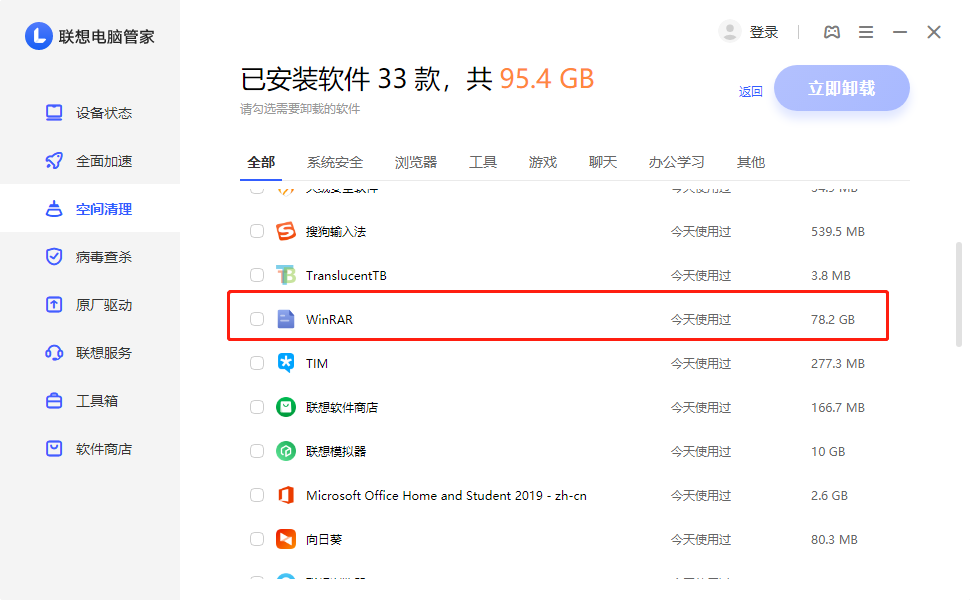The image size is (970, 600).
Task: Click the 向日葵 size 80.3 MB
Action: pos(834,539)
